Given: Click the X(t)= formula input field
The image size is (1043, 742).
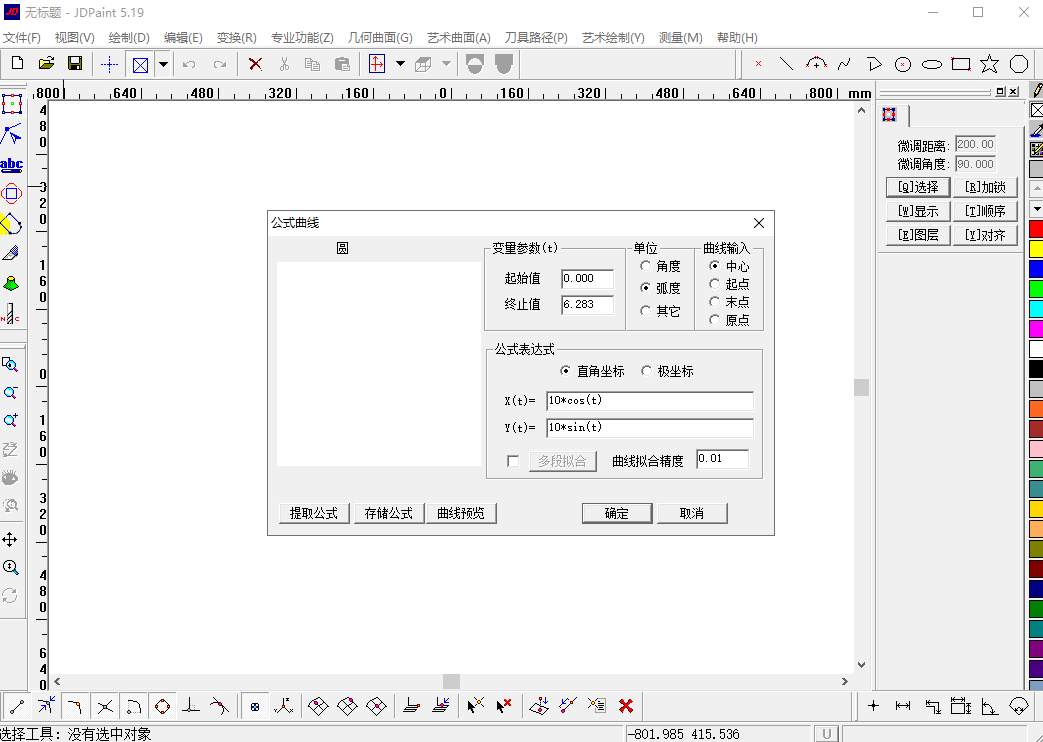Looking at the screenshot, I should (x=650, y=401).
